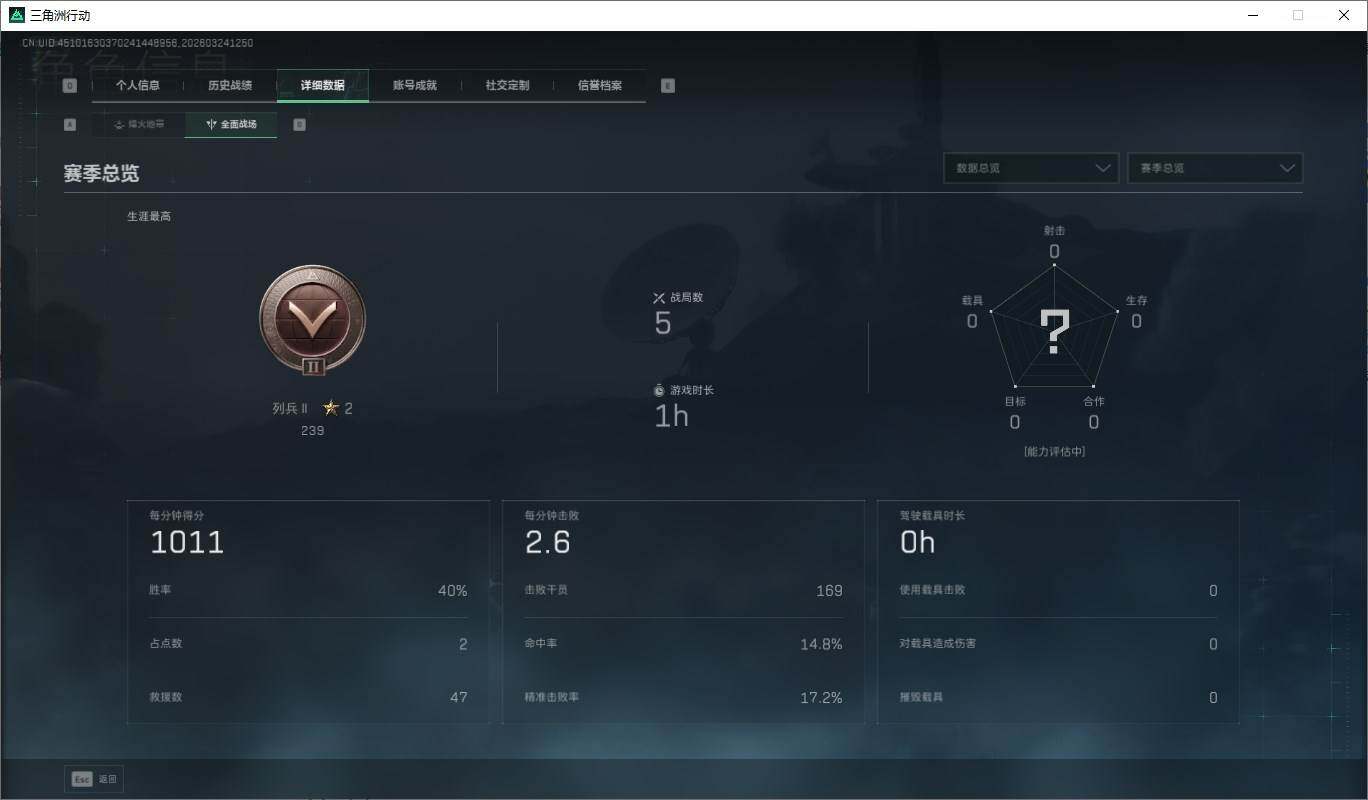Click the 射击 radar label
The image size is (1368, 800).
coord(1054,231)
